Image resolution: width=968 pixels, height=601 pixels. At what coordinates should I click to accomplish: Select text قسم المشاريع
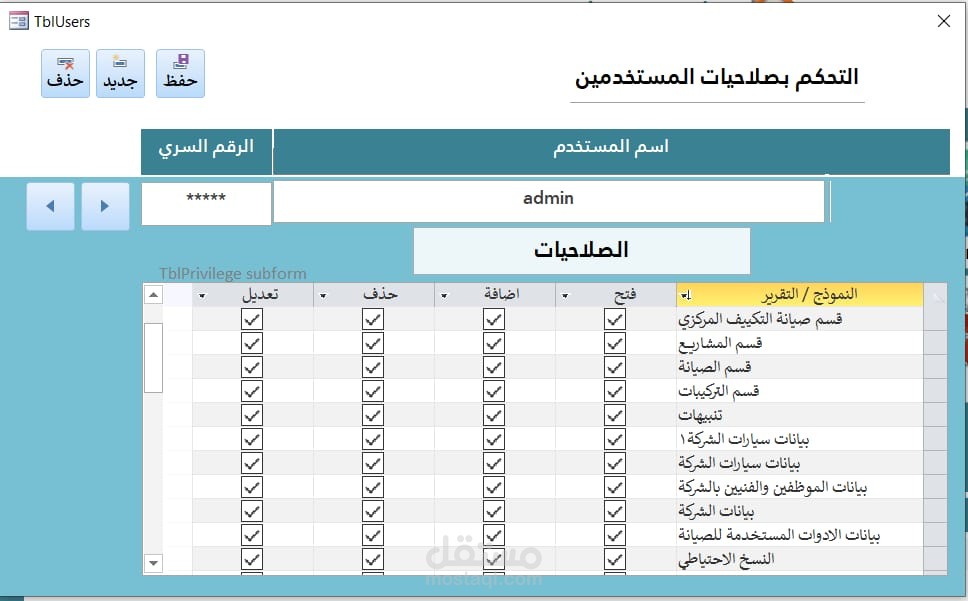click(720, 343)
